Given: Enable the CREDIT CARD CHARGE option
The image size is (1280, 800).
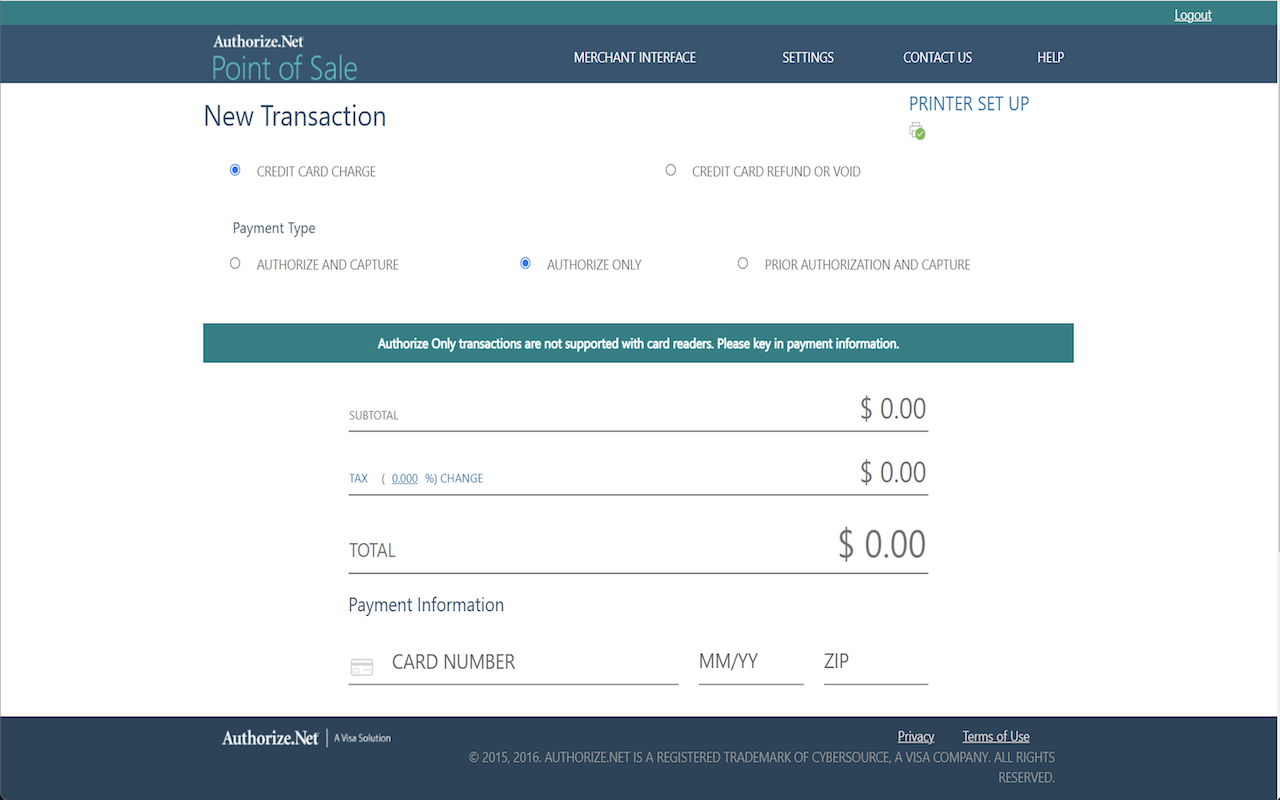Looking at the screenshot, I should [x=235, y=169].
